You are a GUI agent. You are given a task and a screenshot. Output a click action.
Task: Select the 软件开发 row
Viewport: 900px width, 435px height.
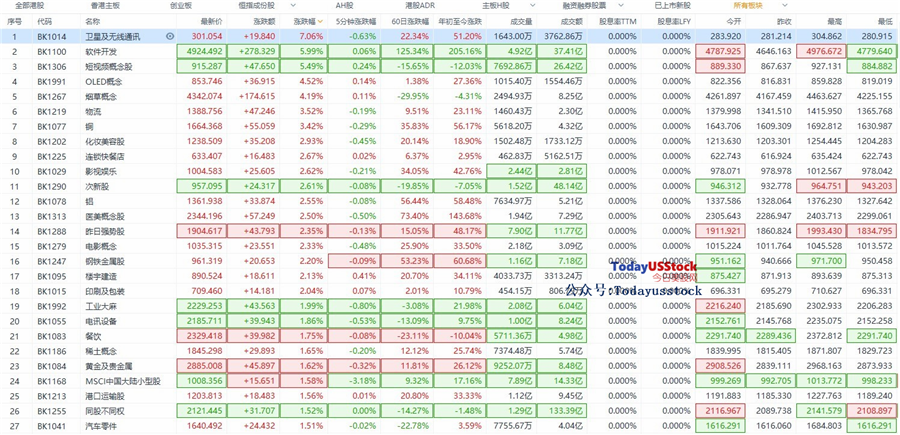(450, 51)
